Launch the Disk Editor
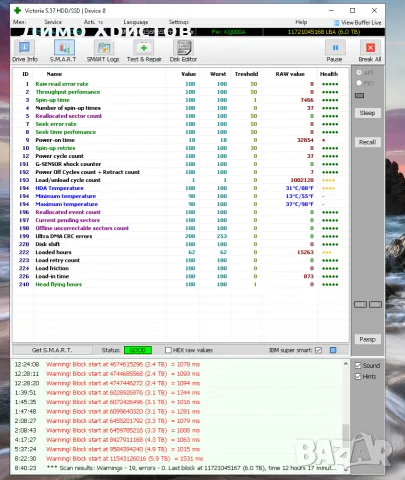This screenshot has height=480, width=405. pyautogui.click(x=183, y=51)
